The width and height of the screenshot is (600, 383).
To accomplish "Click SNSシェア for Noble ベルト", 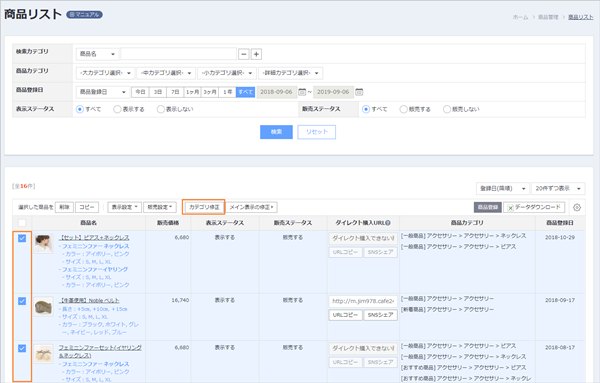I will coord(380,315).
